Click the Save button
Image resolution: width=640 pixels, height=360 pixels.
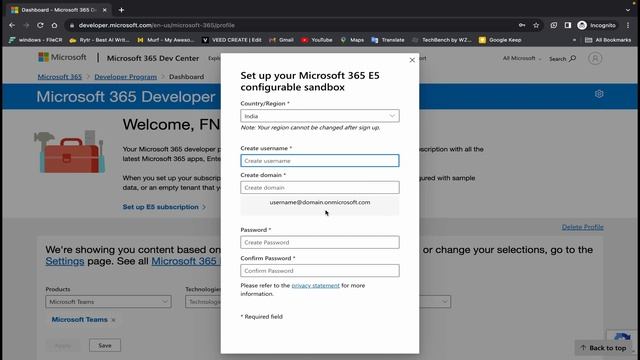point(105,345)
